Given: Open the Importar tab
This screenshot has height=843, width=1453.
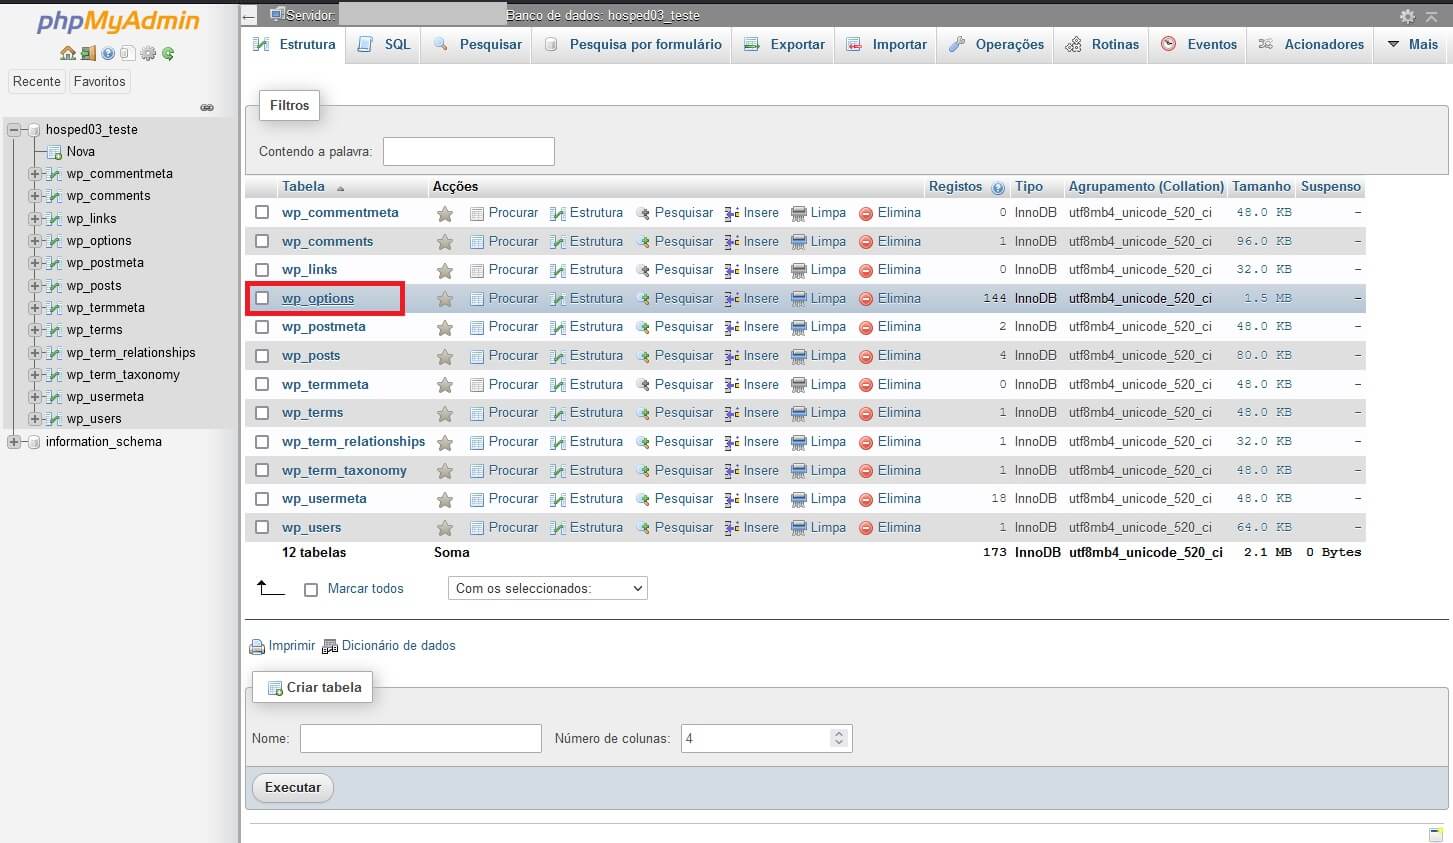Looking at the screenshot, I should 886,44.
